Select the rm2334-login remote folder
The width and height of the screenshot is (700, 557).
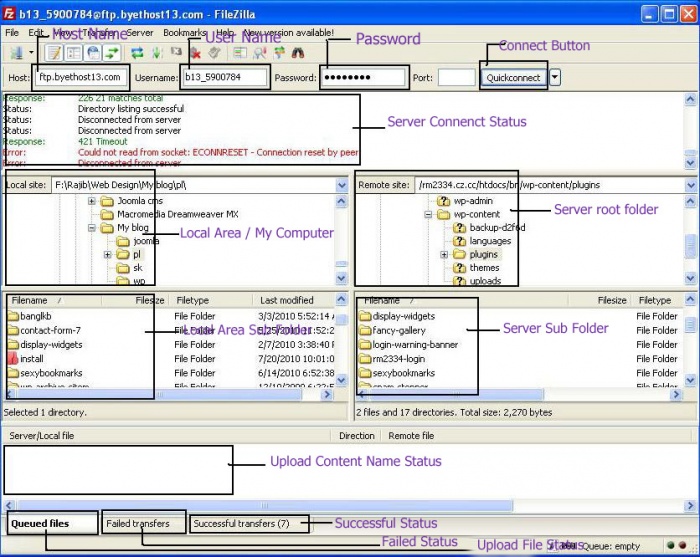click(399, 358)
